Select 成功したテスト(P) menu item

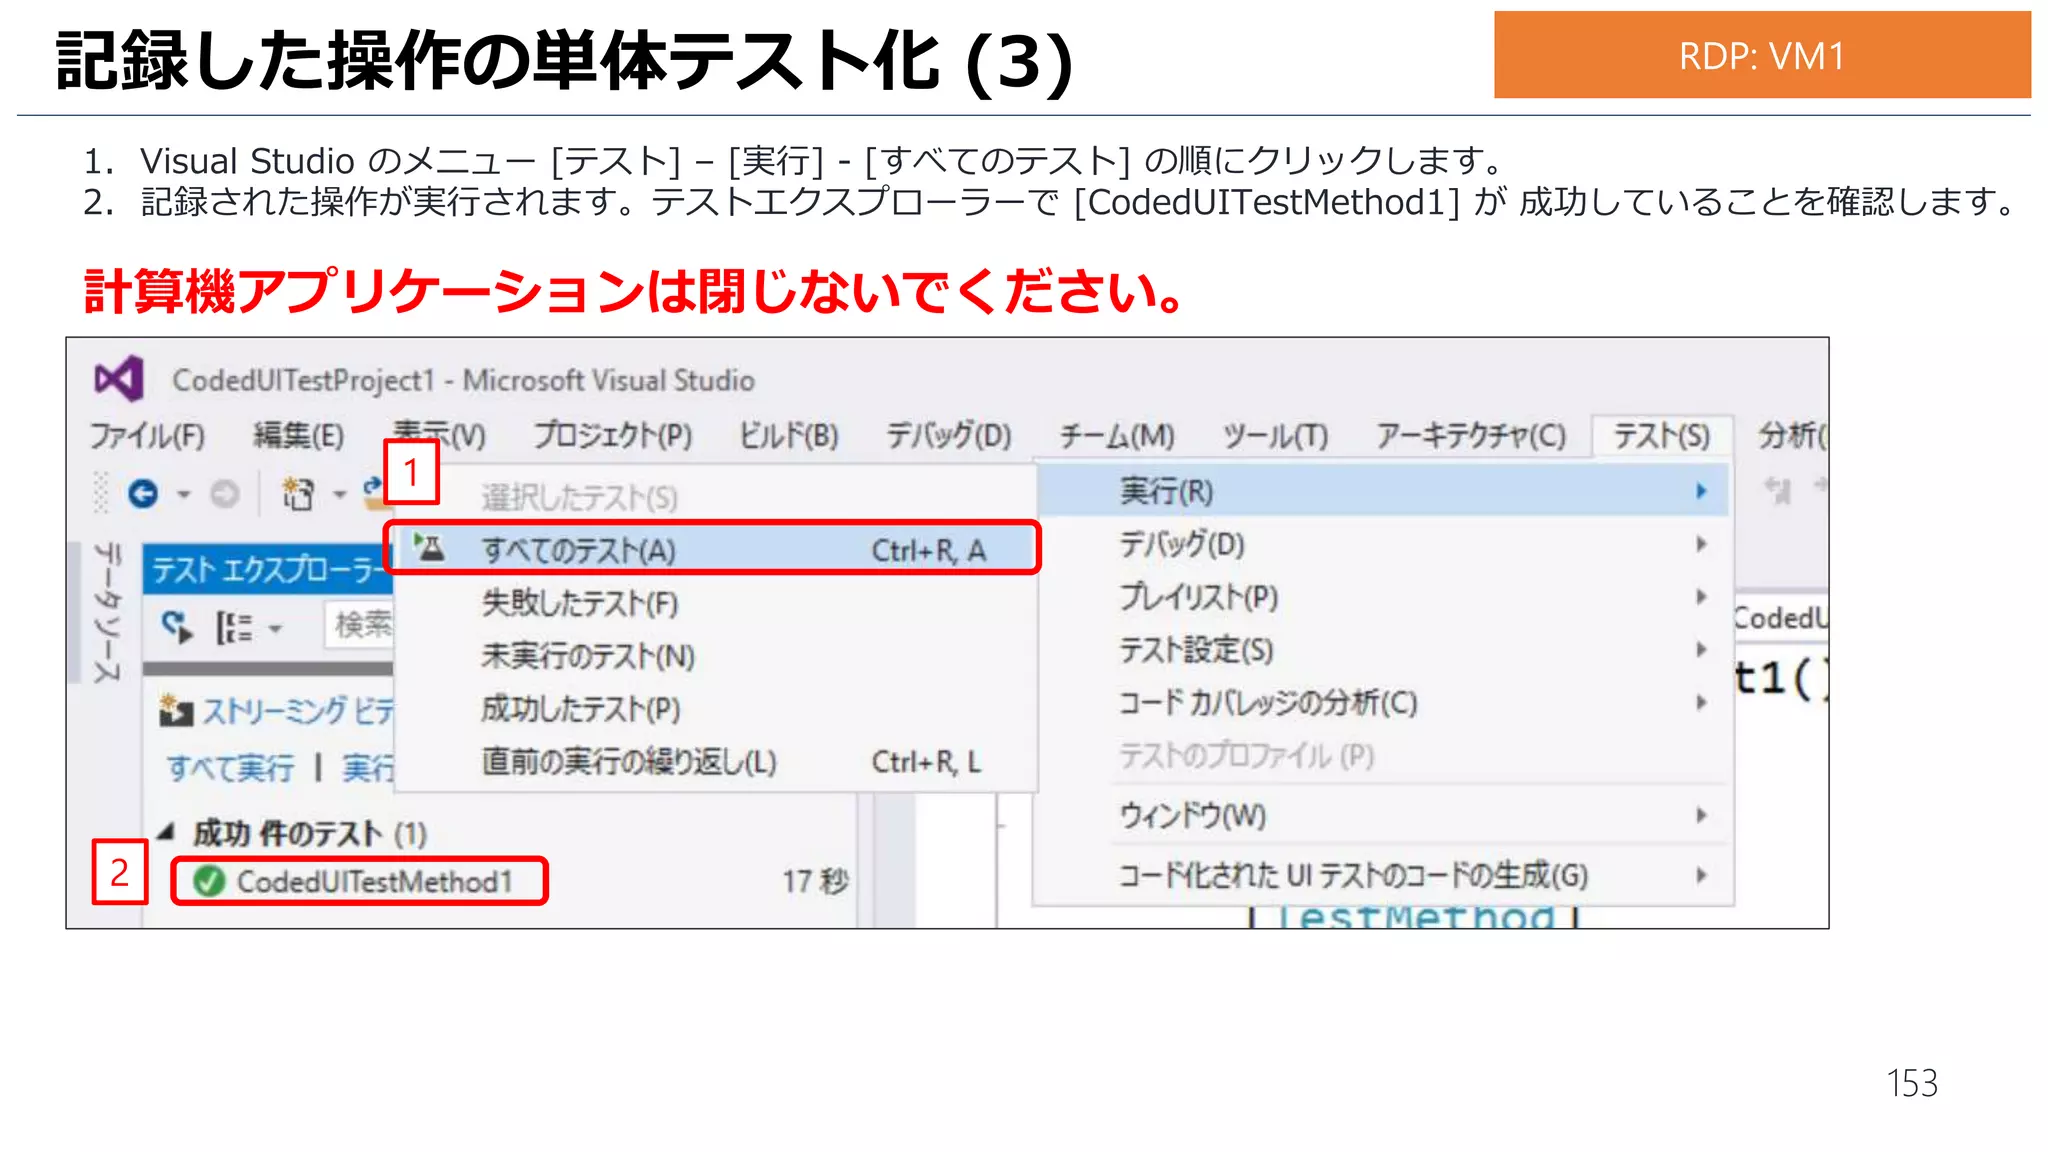click(715, 709)
